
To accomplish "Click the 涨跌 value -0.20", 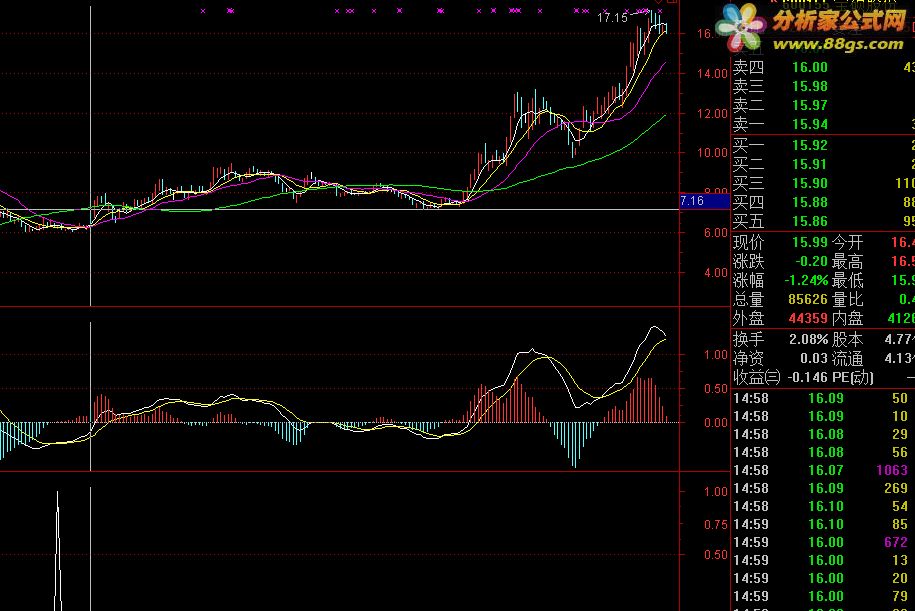I will coord(811,261).
